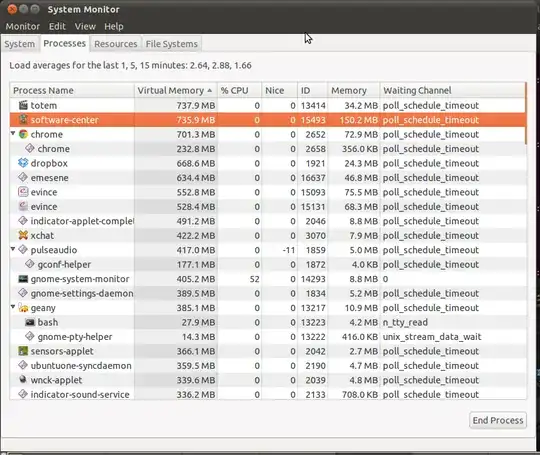The width and height of the screenshot is (540, 455).
Task: Click the gnome-system-monitor icon
Action: coord(23,279)
